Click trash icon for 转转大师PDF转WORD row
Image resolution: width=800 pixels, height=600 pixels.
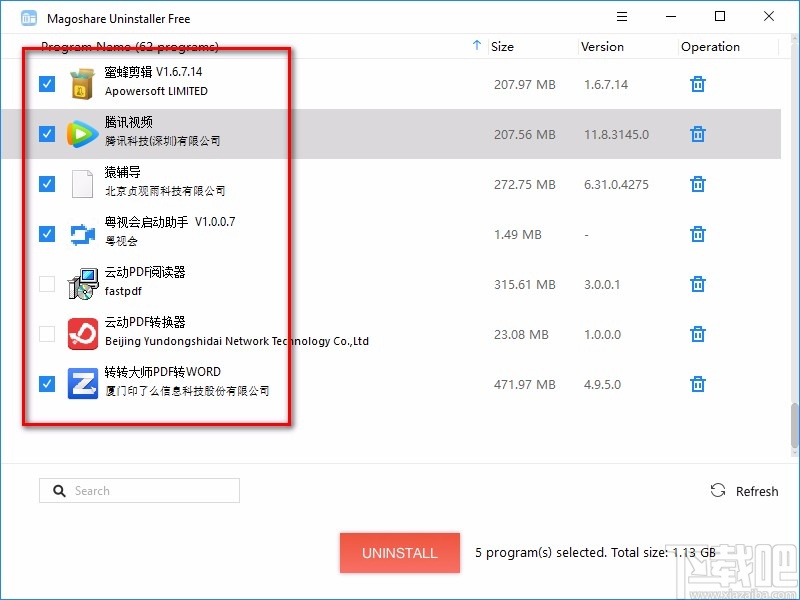pyautogui.click(x=697, y=384)
